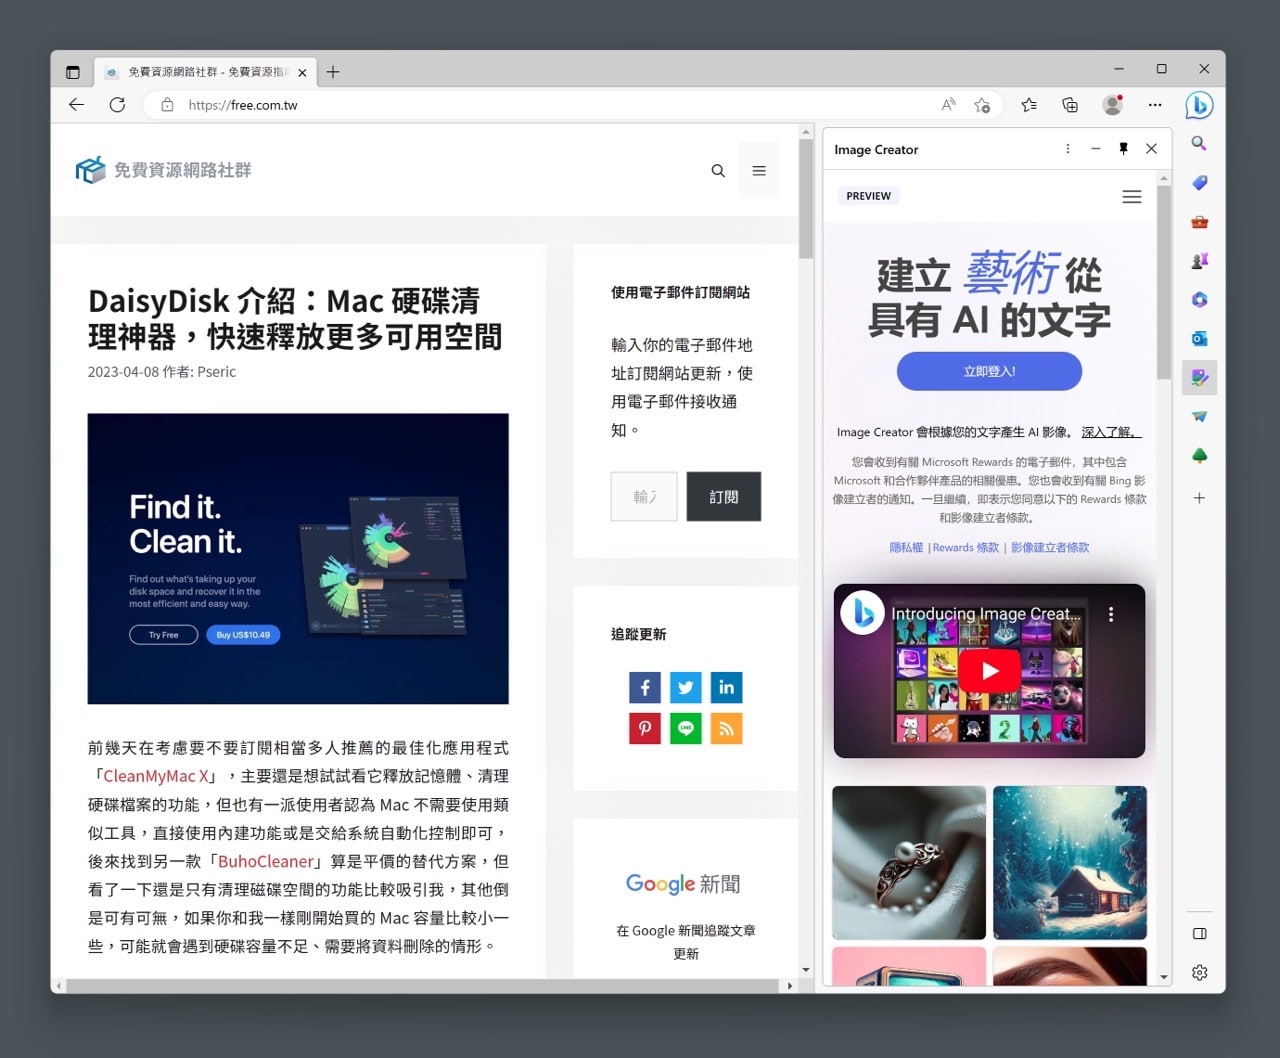This screenshot has height=1058, width=1280.
Task: Open the RSS feed icon
Action: [x=727, y=728]
